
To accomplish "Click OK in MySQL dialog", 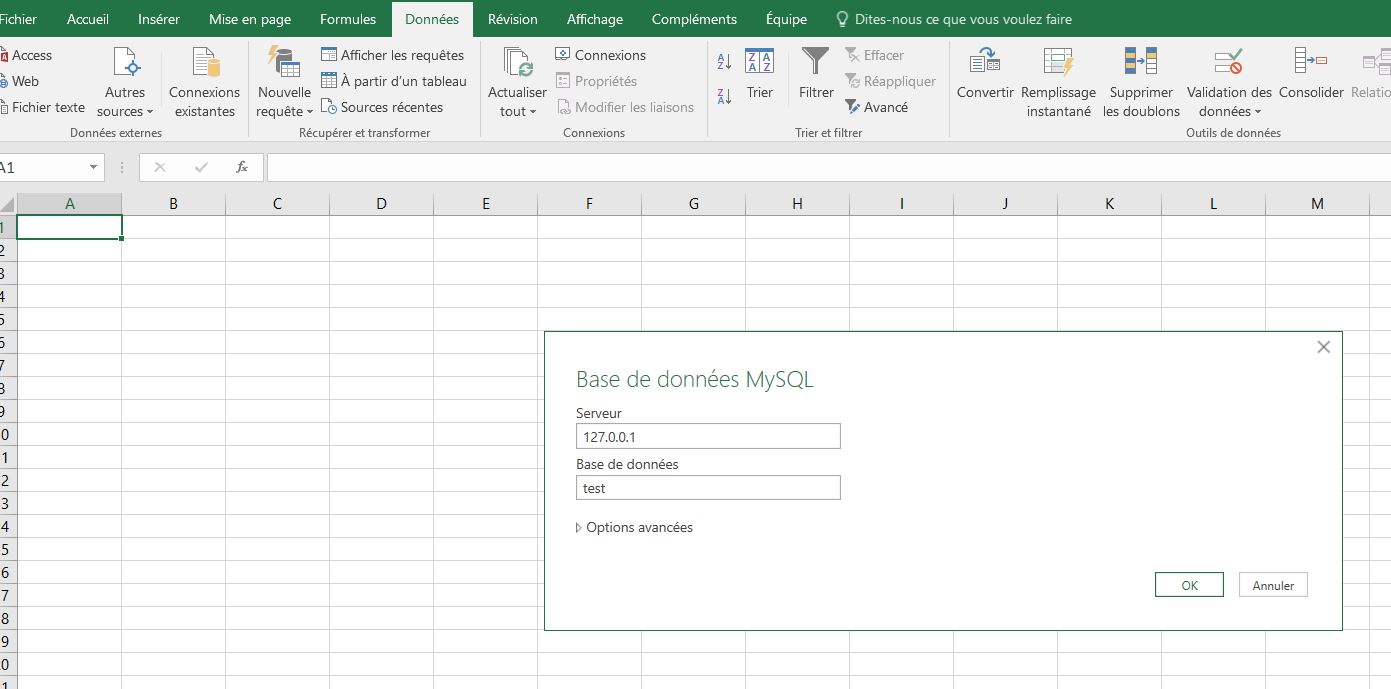I will pos(1189,585).
